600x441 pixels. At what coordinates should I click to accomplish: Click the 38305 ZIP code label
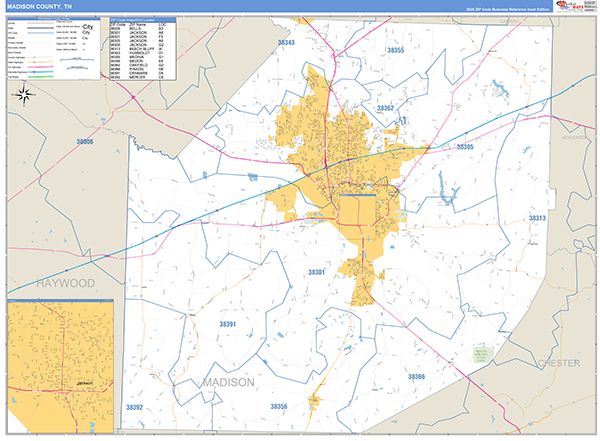463,147
